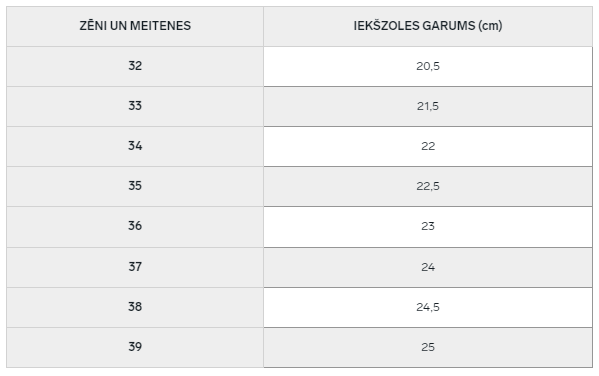Click the 23 insole length value

[x=428, y=227]
